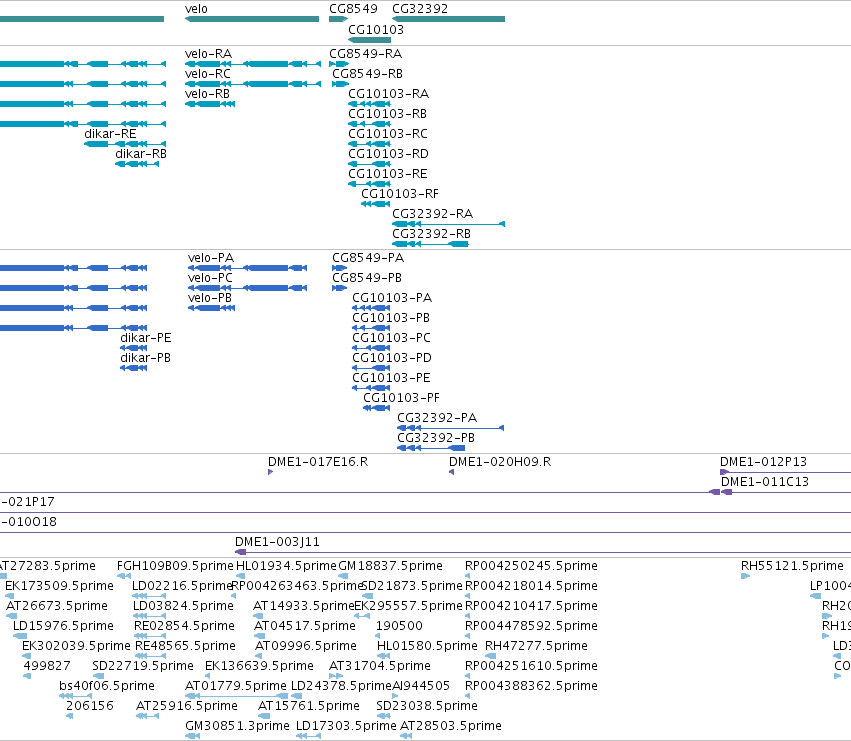
Task: Select transcript CG32392-RA
Action: pos(433,214)
